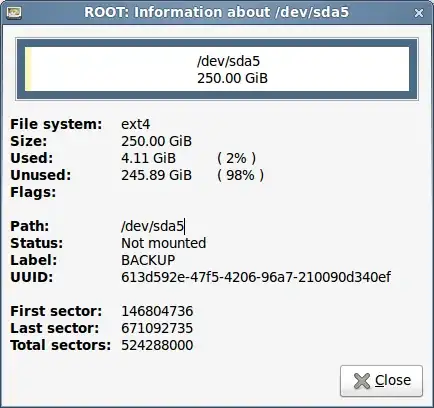Viewport: 434px width, 408px height.
Task: Close the dialog with the title bar X
Action: [419, 13]
